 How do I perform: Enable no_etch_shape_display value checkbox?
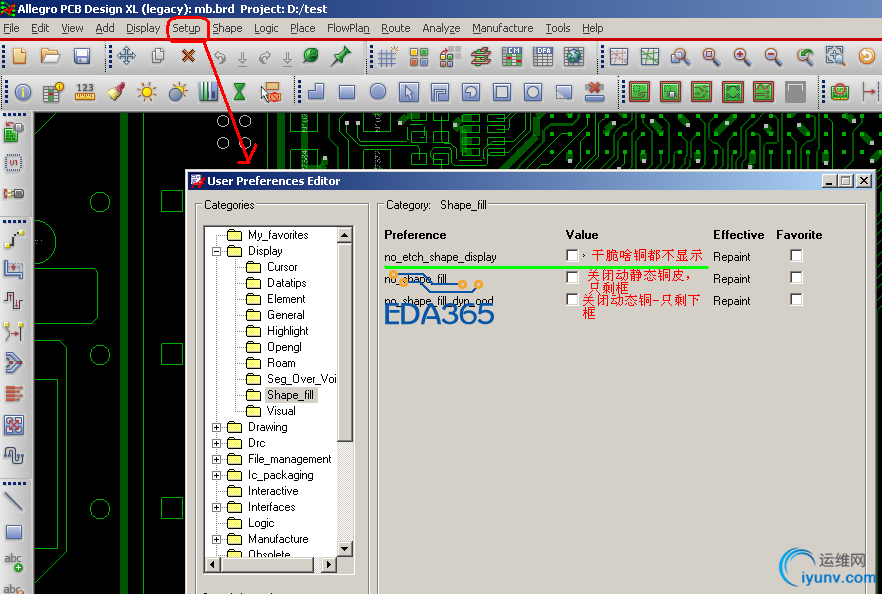[x=572, y=255]
